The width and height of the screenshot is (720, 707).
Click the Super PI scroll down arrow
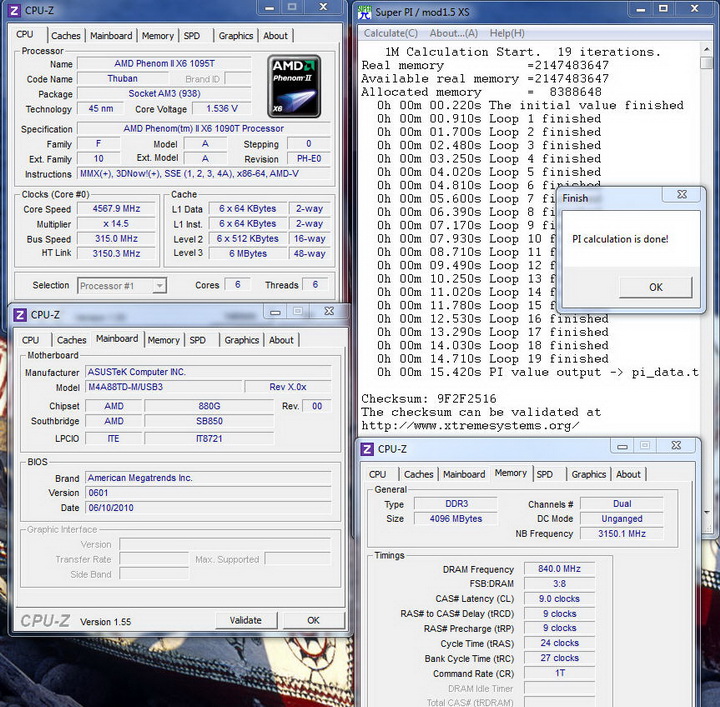coord(706,511)
